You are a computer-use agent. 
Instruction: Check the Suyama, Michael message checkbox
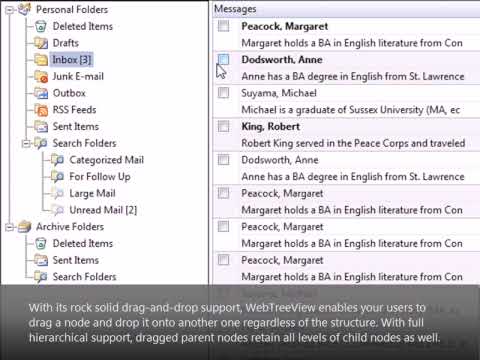223,93
